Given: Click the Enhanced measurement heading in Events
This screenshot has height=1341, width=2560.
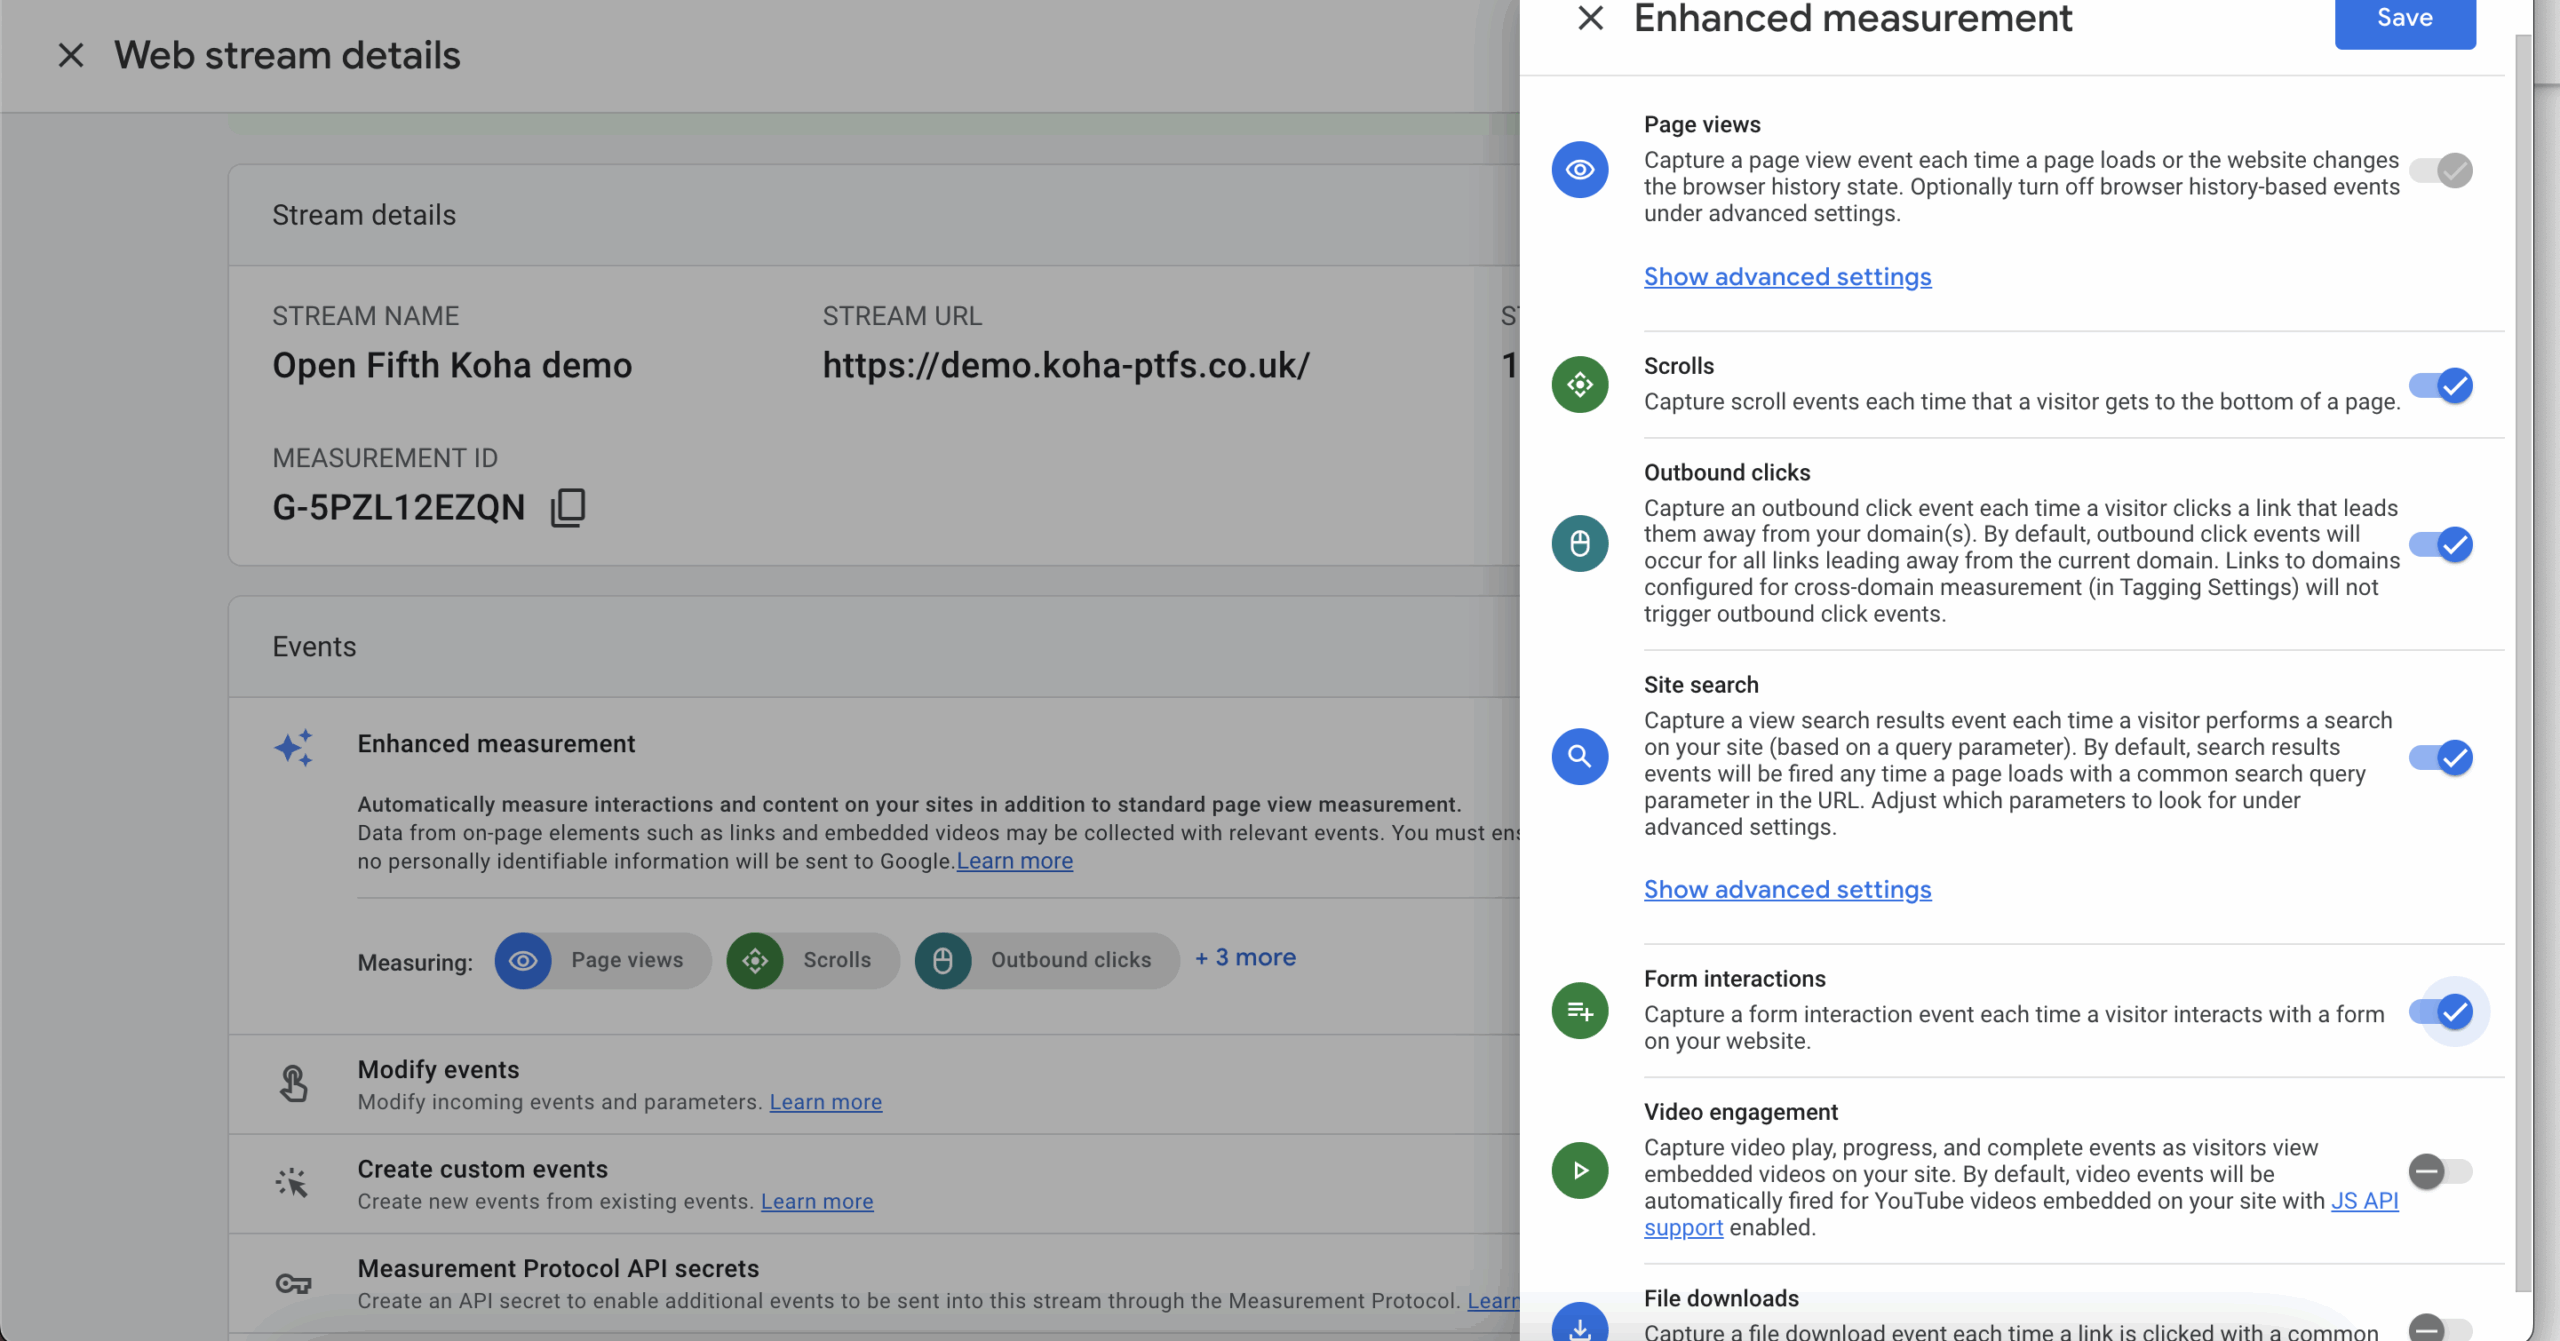Looking at the screenshot, I should point(496,744).
